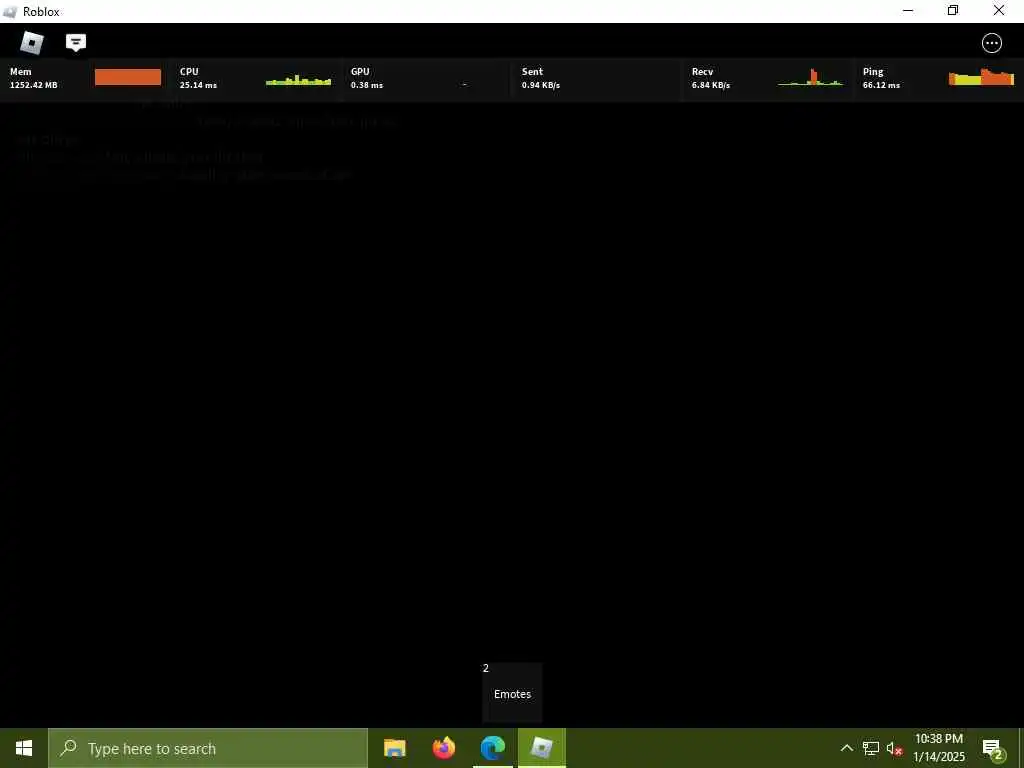Open the Recv network stat panel
This screenshot has height=768, width=1024.
[x=767, y=78]
